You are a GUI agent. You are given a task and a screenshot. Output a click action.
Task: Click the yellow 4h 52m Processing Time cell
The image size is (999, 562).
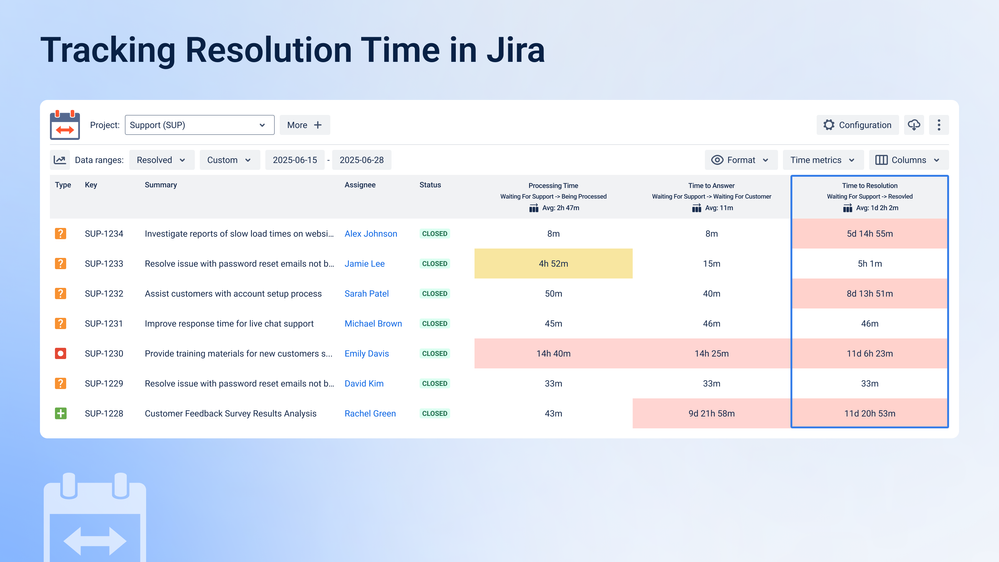coord(553,264)
